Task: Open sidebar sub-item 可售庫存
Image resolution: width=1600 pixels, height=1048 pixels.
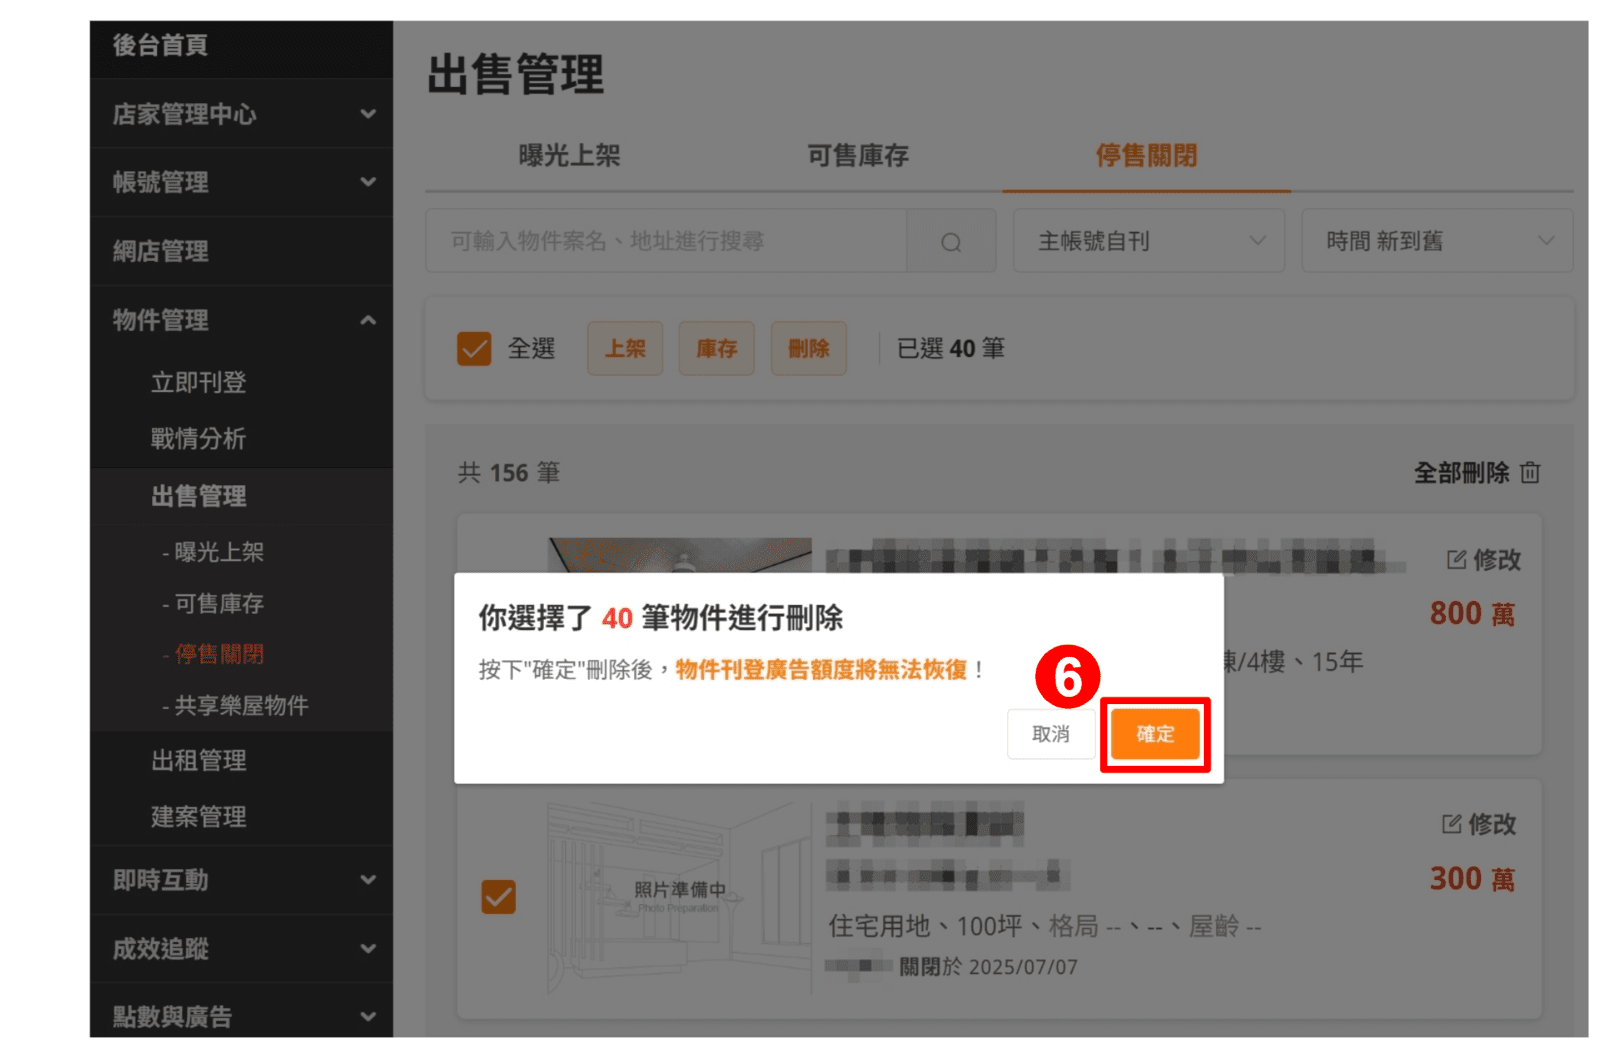Action: pos(213,604)
